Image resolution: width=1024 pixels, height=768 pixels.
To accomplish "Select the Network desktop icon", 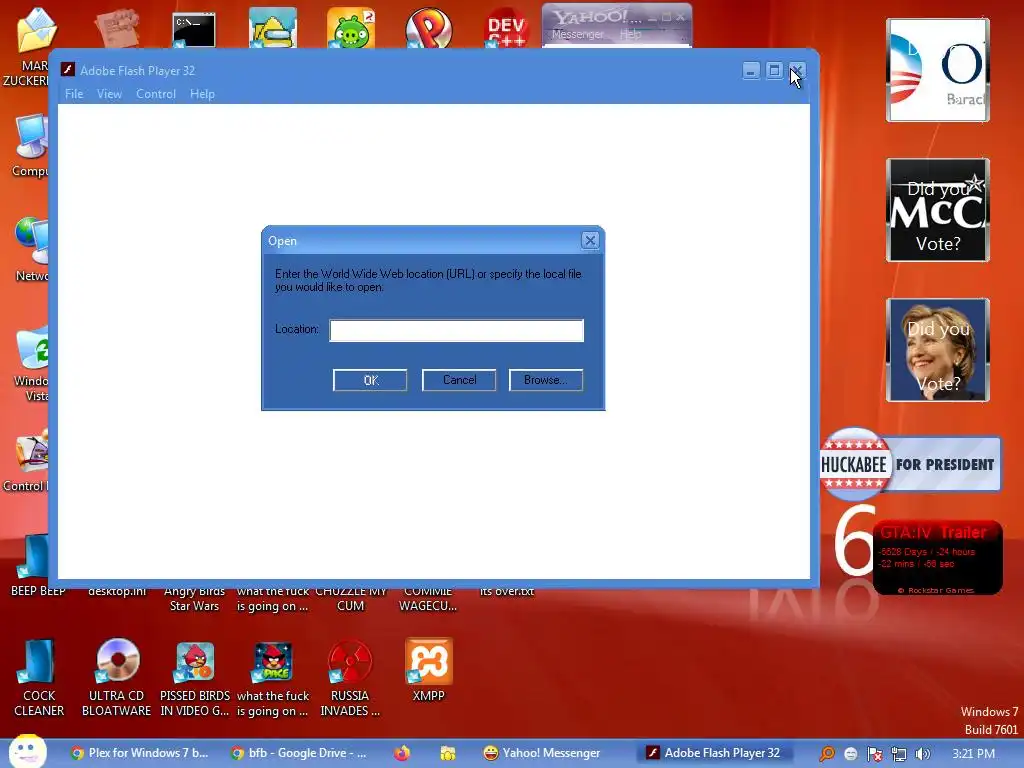I will coord(31,250).
